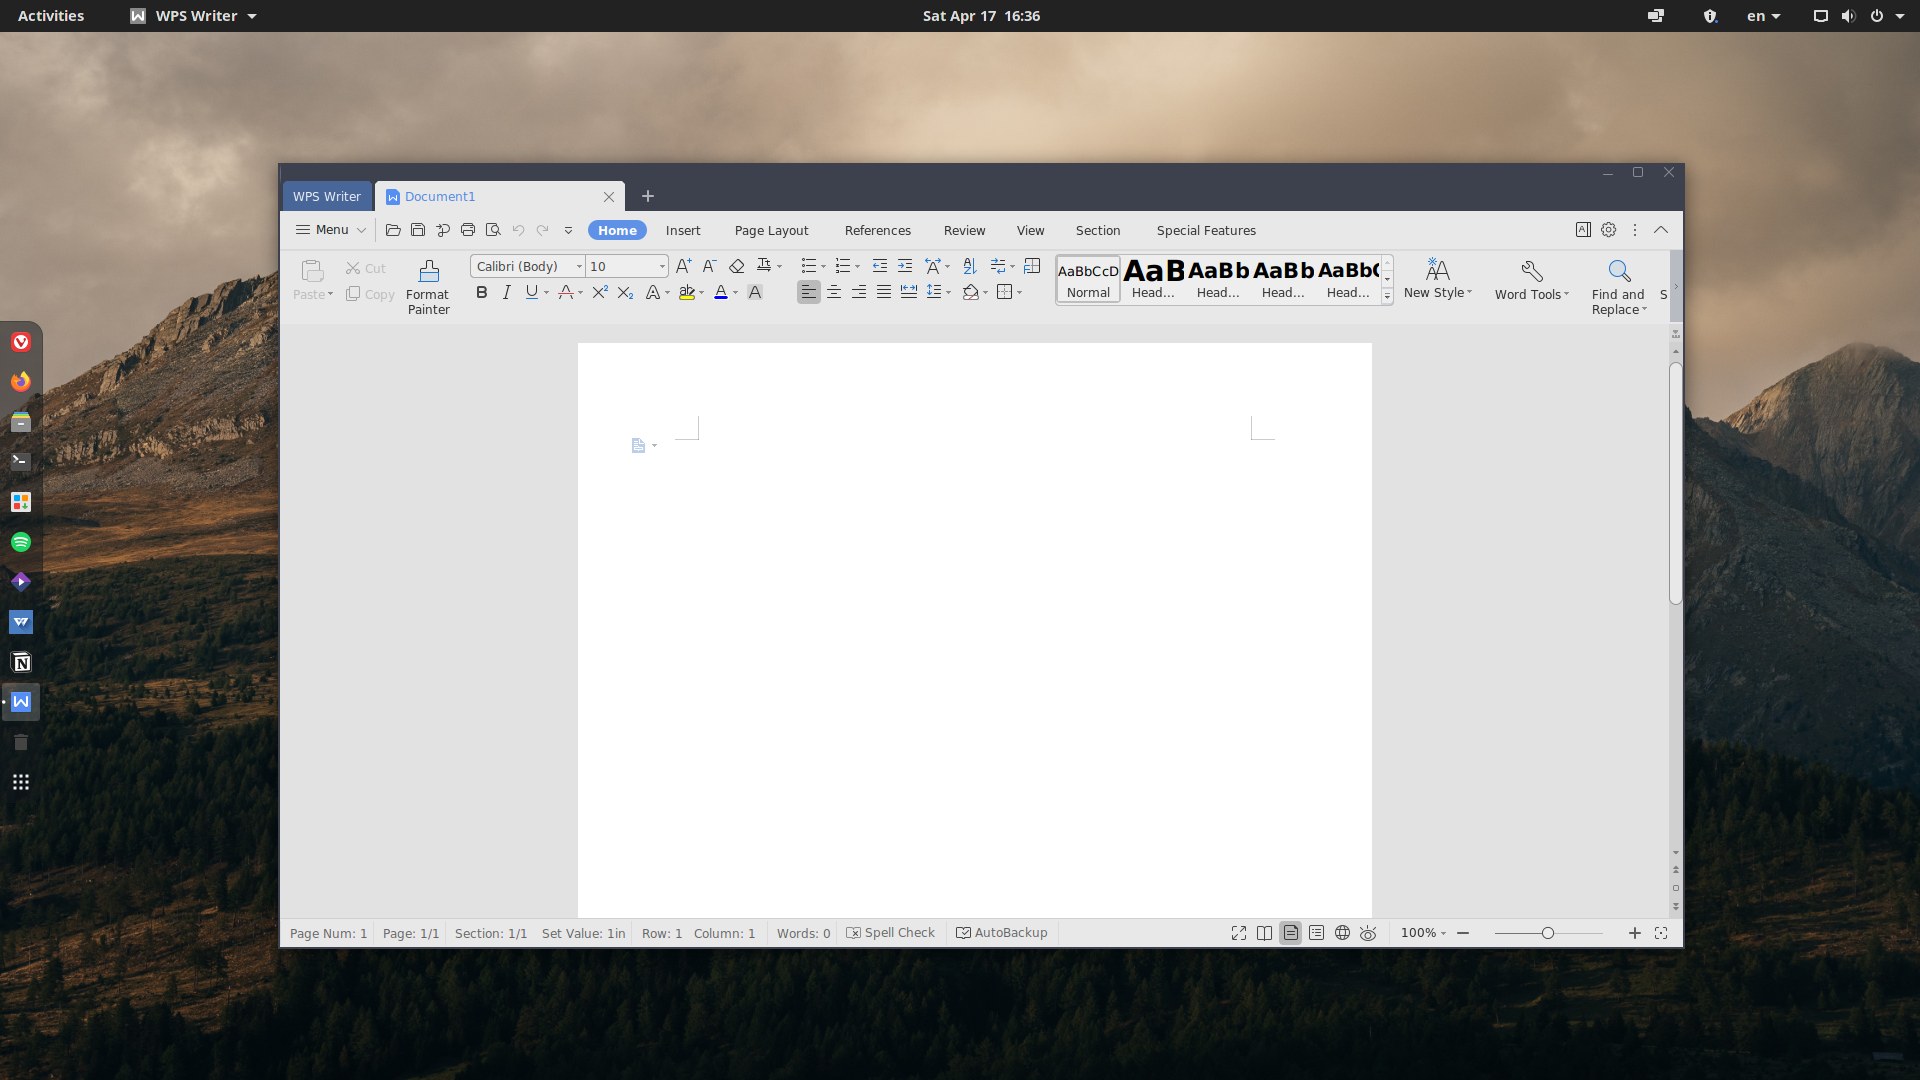Click the increase indent icon

905,266
